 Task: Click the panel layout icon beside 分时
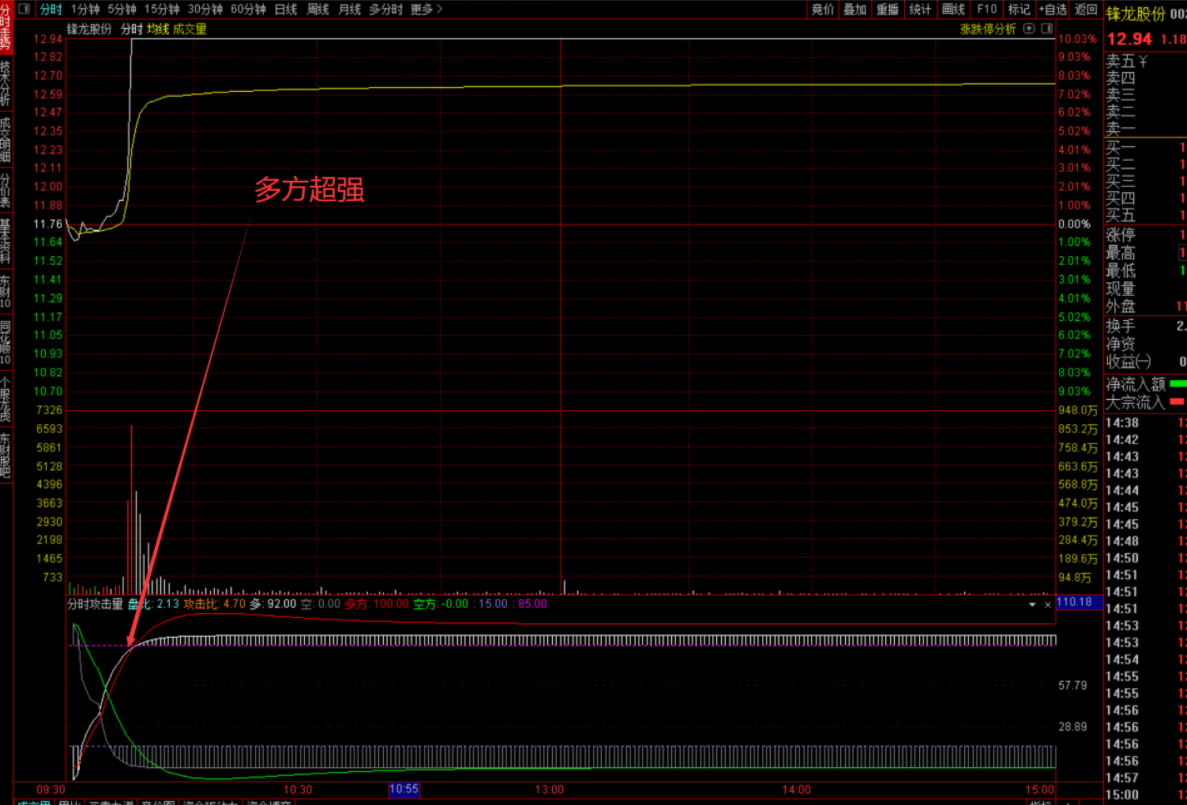(23, 10)
